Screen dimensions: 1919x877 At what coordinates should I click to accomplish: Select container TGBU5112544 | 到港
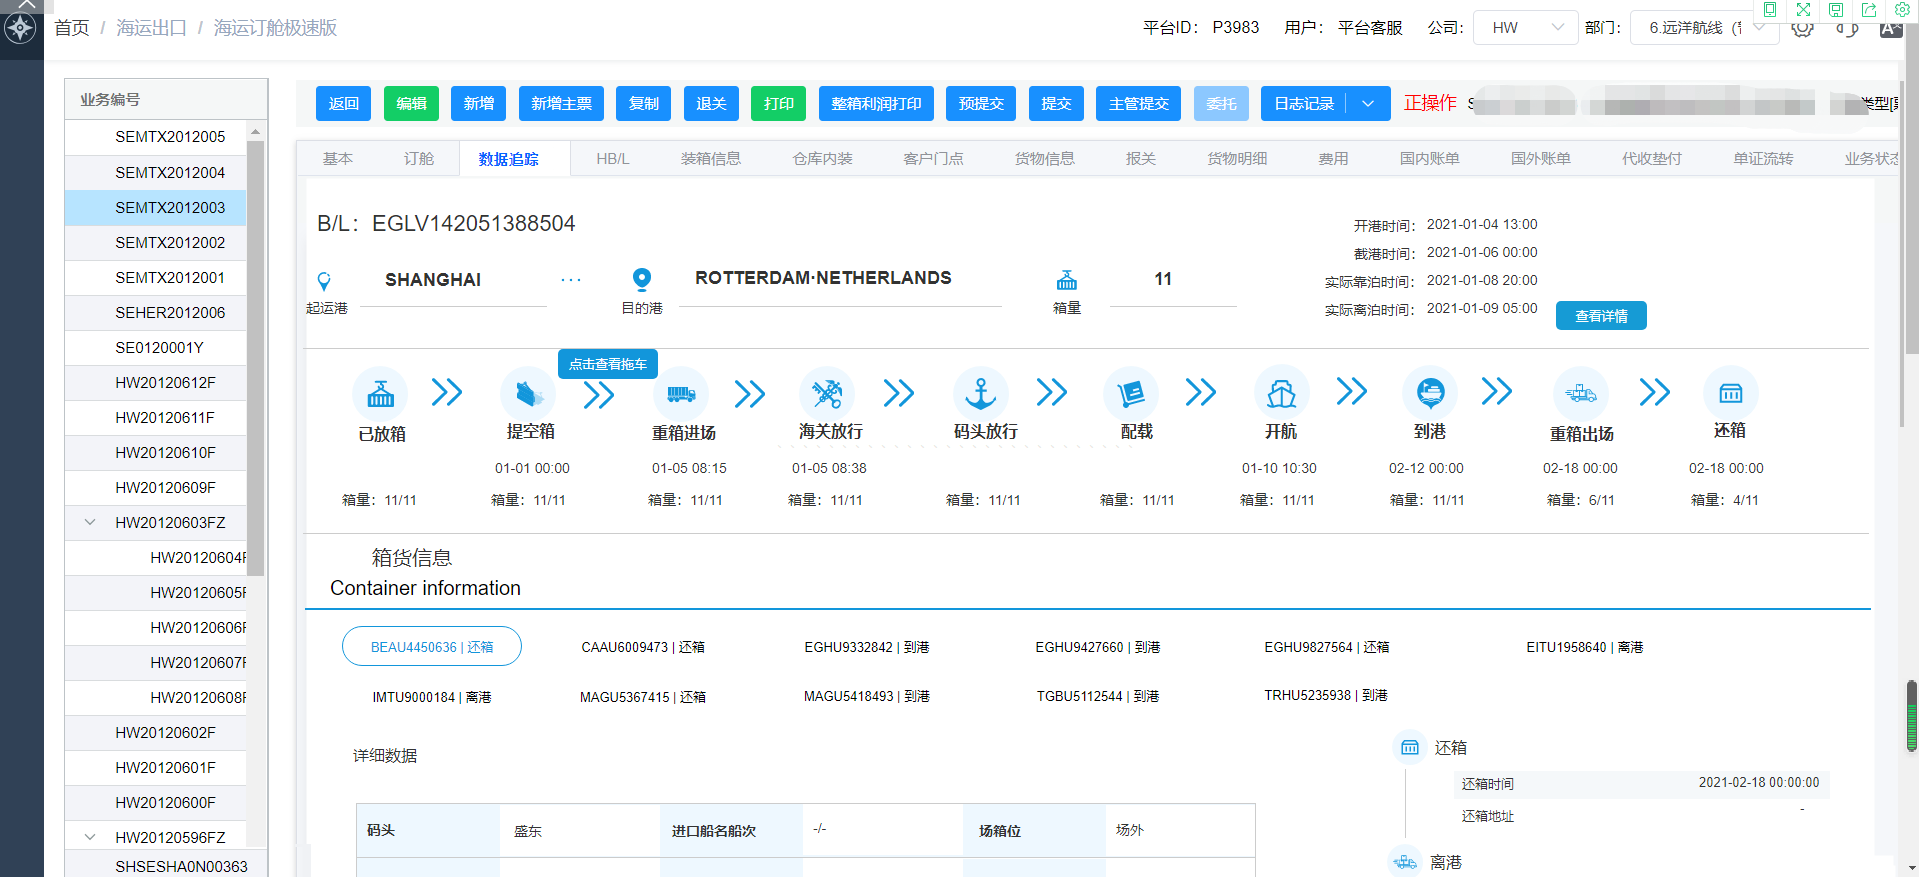[1097, 696]
